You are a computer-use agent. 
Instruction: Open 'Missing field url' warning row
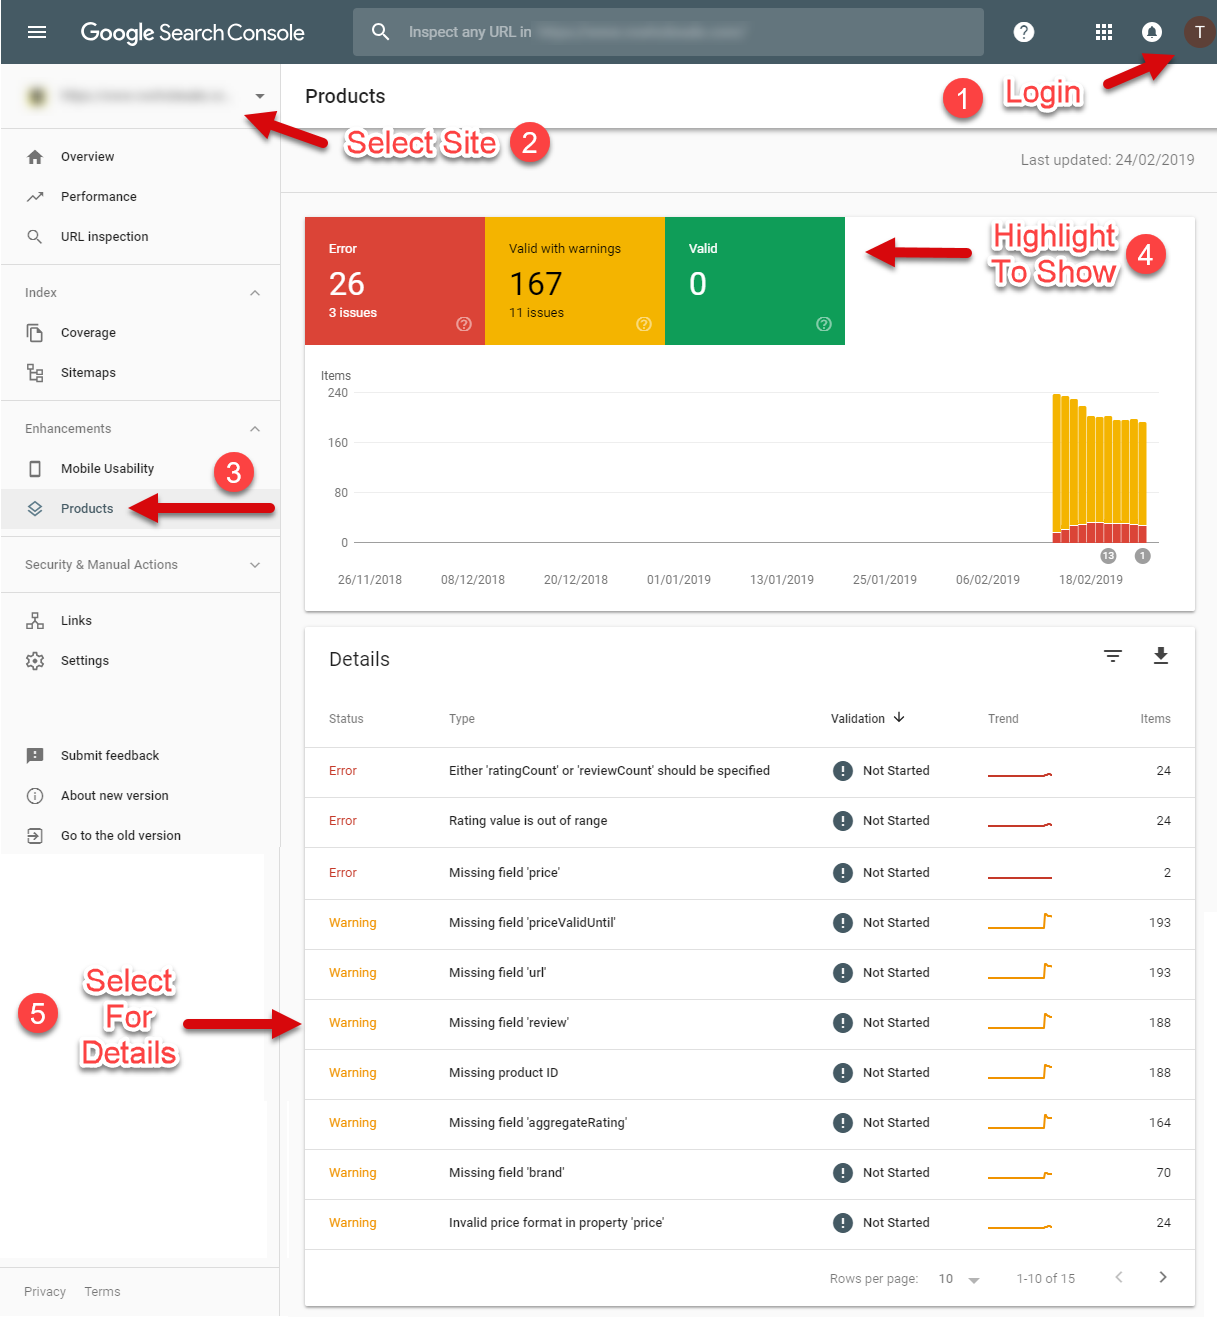tap(750, 974)
